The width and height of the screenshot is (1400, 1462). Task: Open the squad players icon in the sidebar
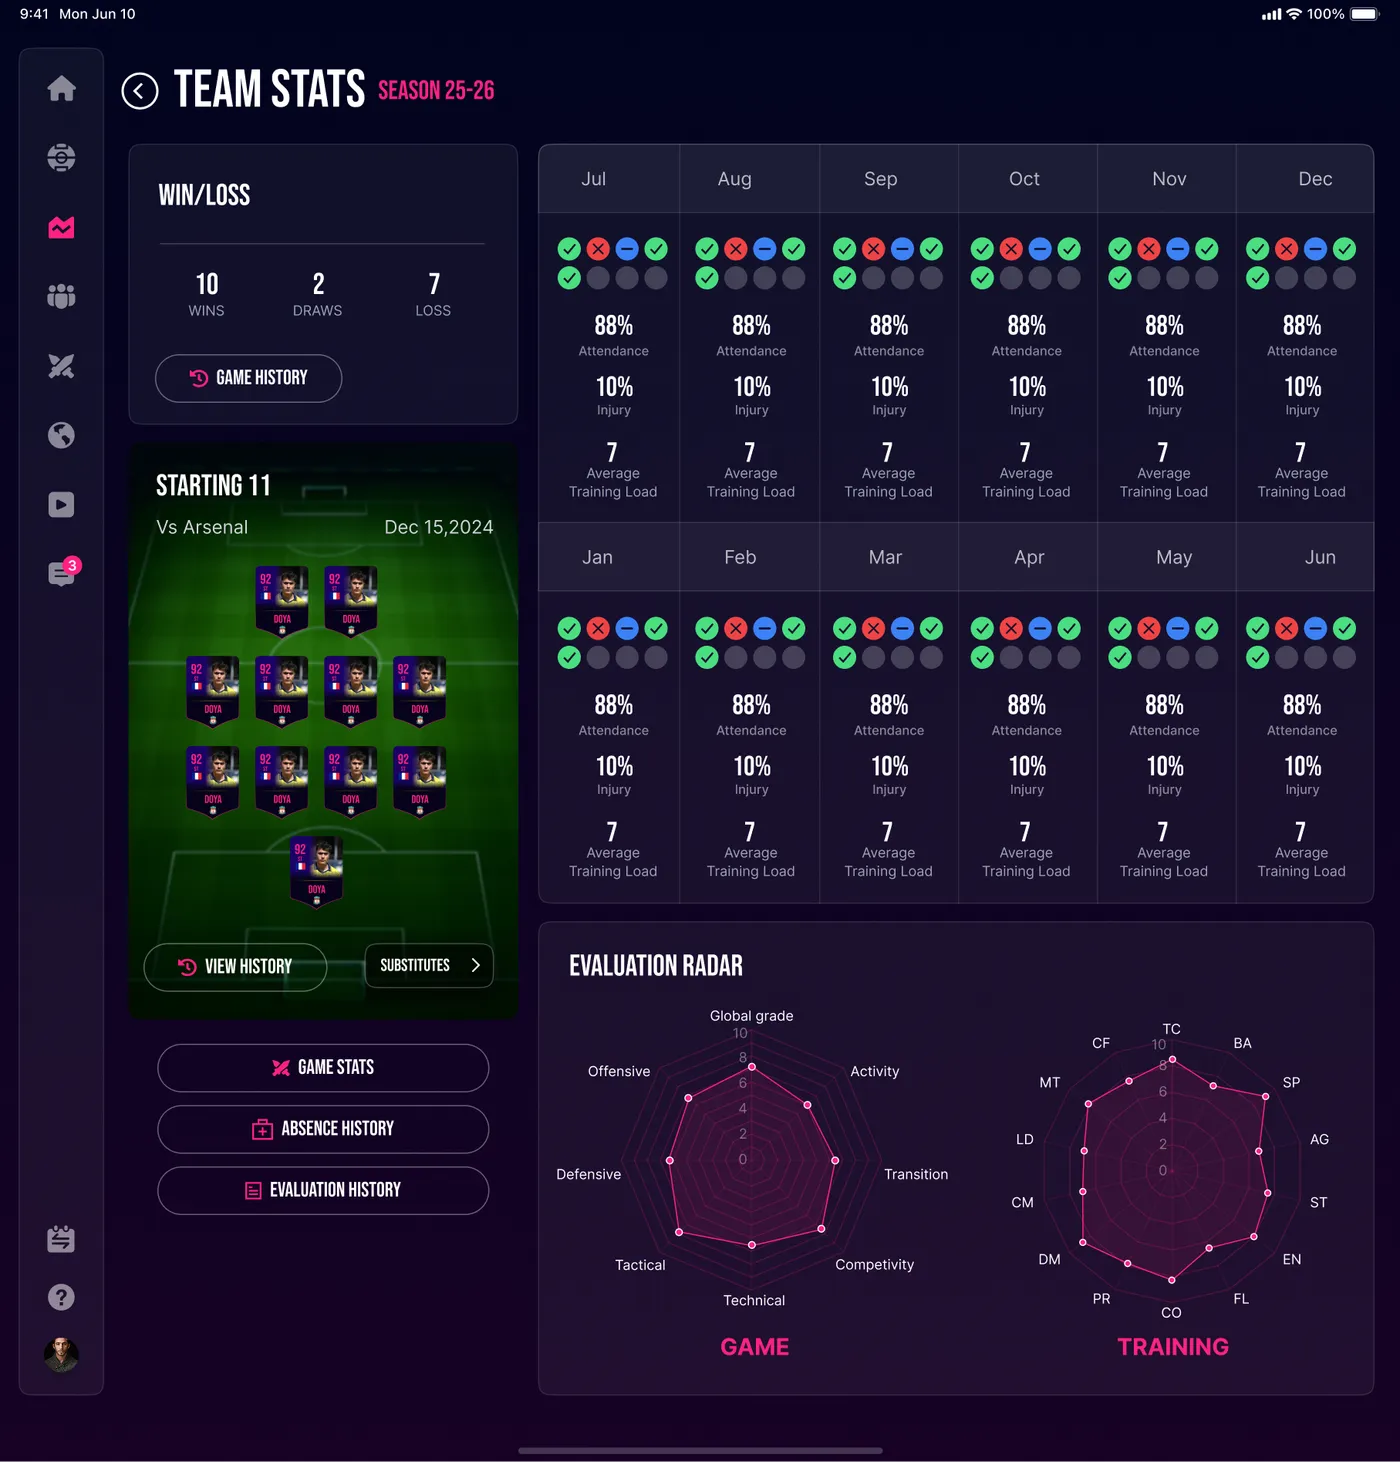(61, 296)
